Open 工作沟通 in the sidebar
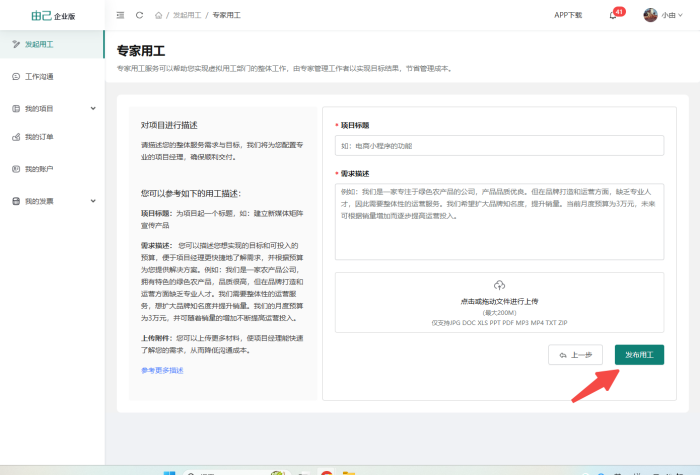The height and width of the screenshot is (475, 700). click(52, 76)
